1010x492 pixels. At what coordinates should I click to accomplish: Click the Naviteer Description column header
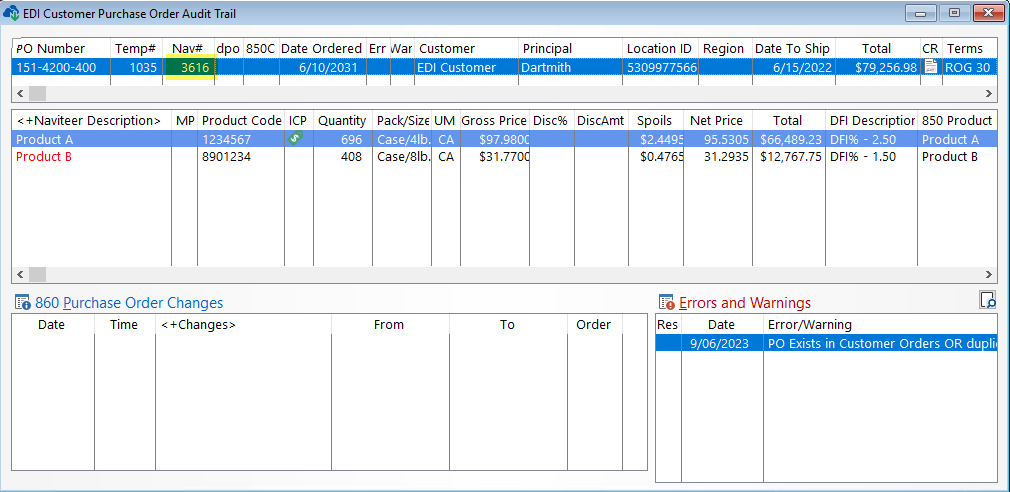88,120
